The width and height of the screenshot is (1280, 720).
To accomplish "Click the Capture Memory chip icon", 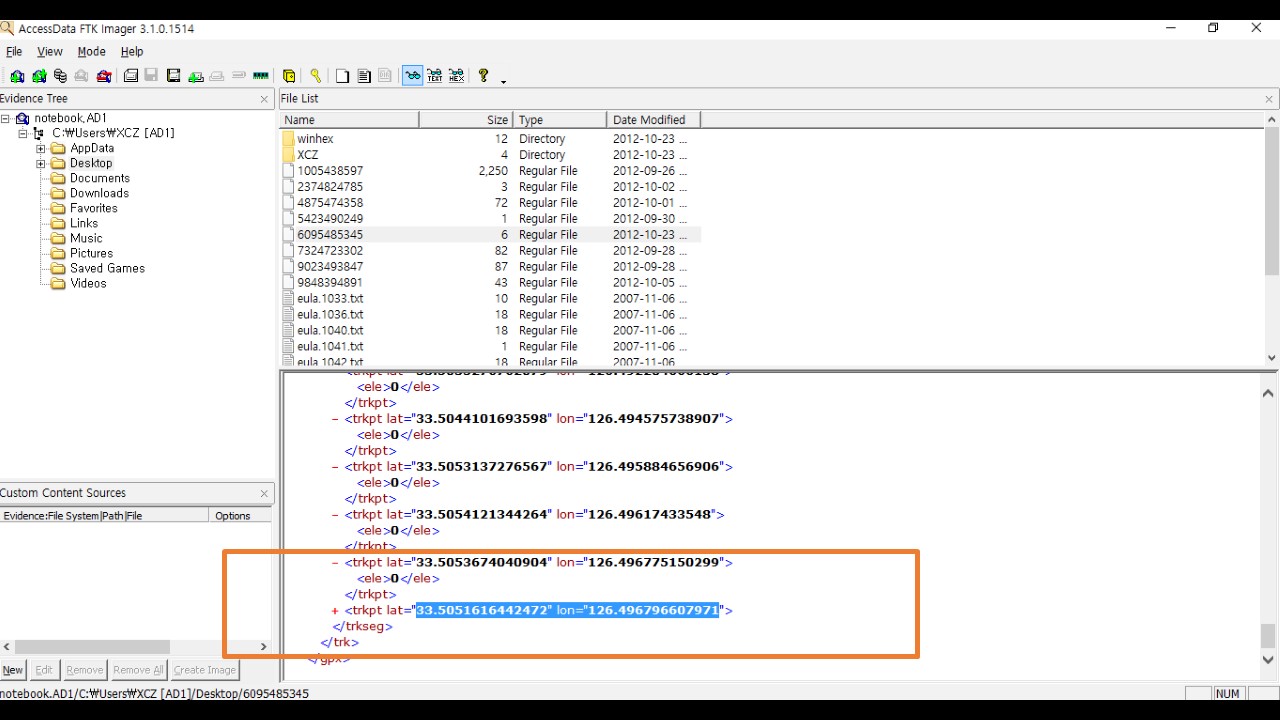I will 261,76.
